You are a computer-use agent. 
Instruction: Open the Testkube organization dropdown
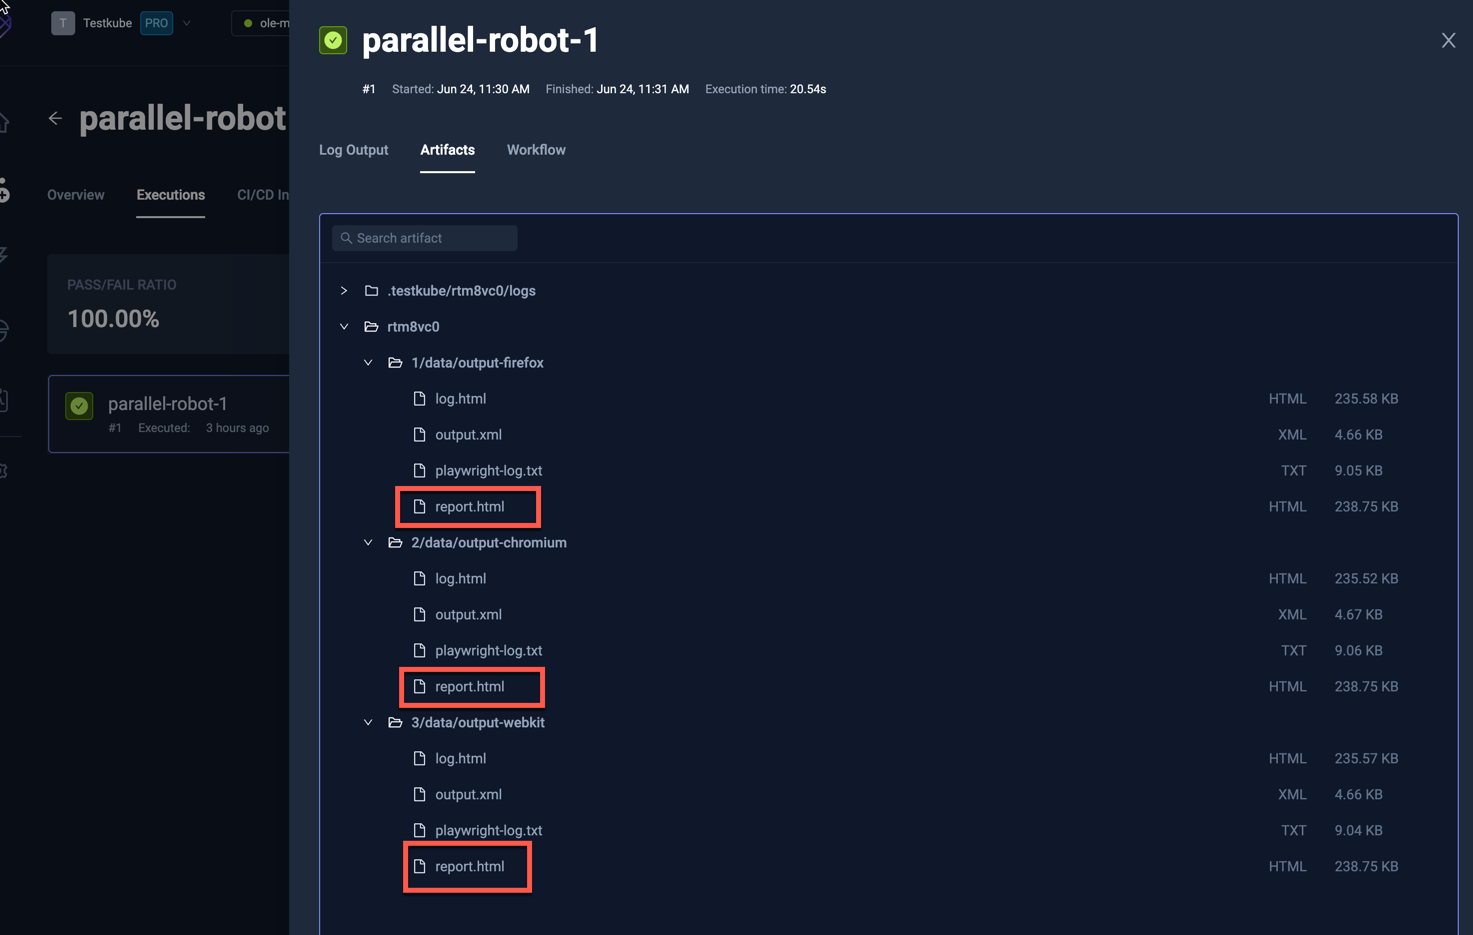click(x=186, y=22)
